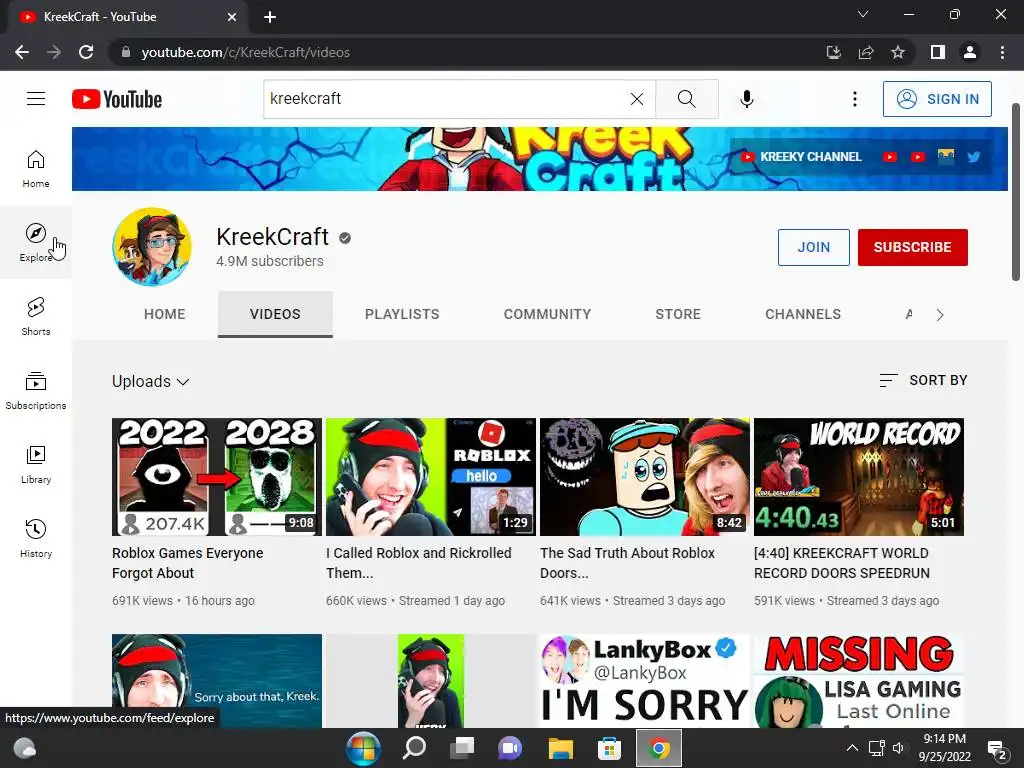Open File Explorer from the taskbar

click(x=560, y=748)
